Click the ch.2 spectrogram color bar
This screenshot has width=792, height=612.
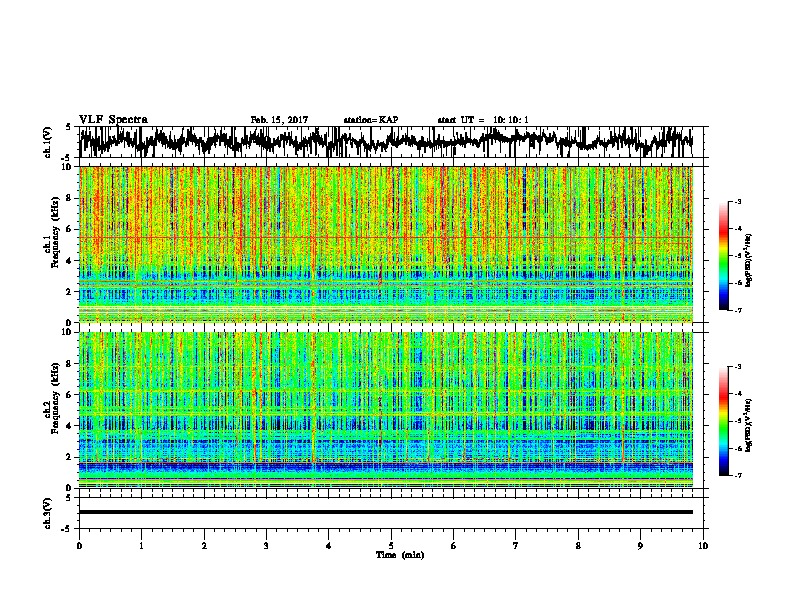[723, 421]
